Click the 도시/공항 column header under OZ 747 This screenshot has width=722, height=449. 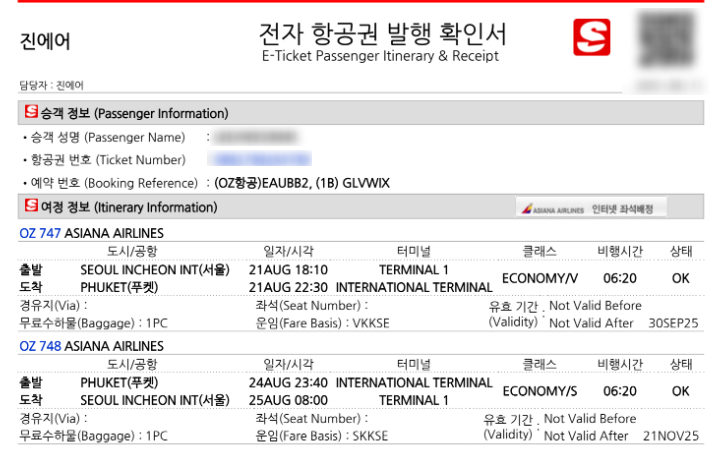(132, 251)
